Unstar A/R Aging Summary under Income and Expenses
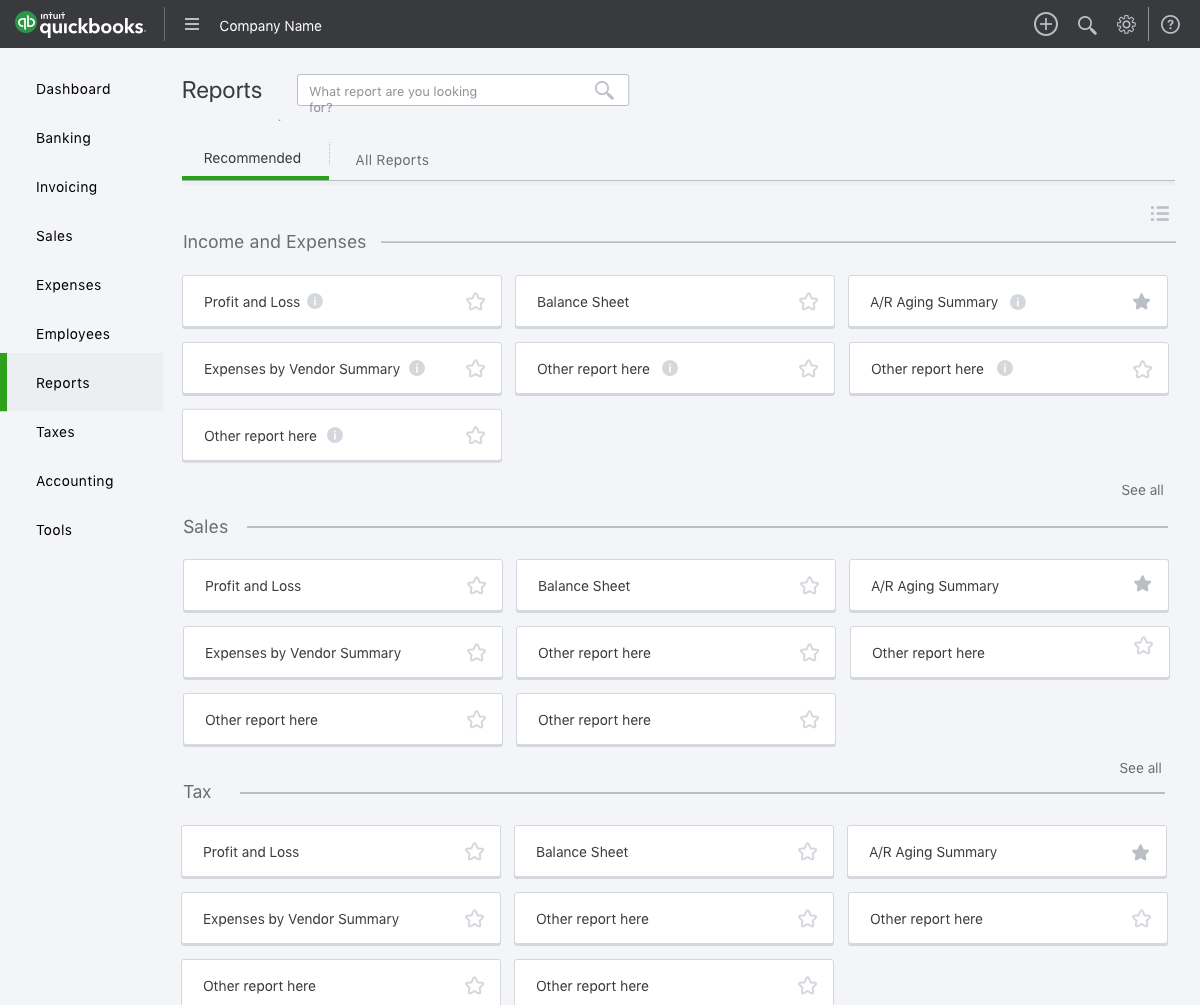Image resolution: width=1200 pixels, height=1005 pixels. (x=1142, y=302)
